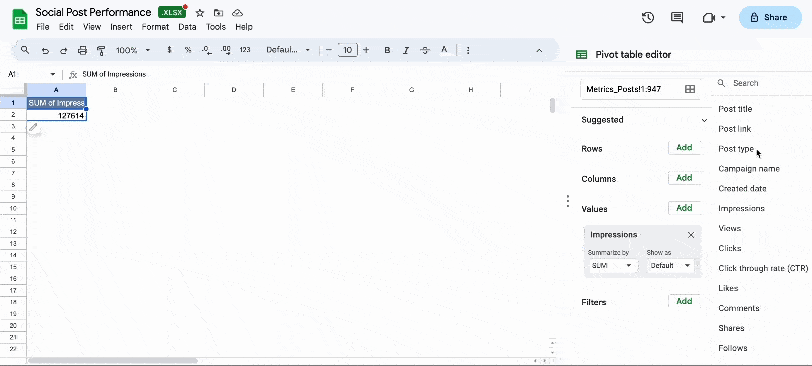Select the column B header
This screenshot has width=812, height=366.
point(115,90)
